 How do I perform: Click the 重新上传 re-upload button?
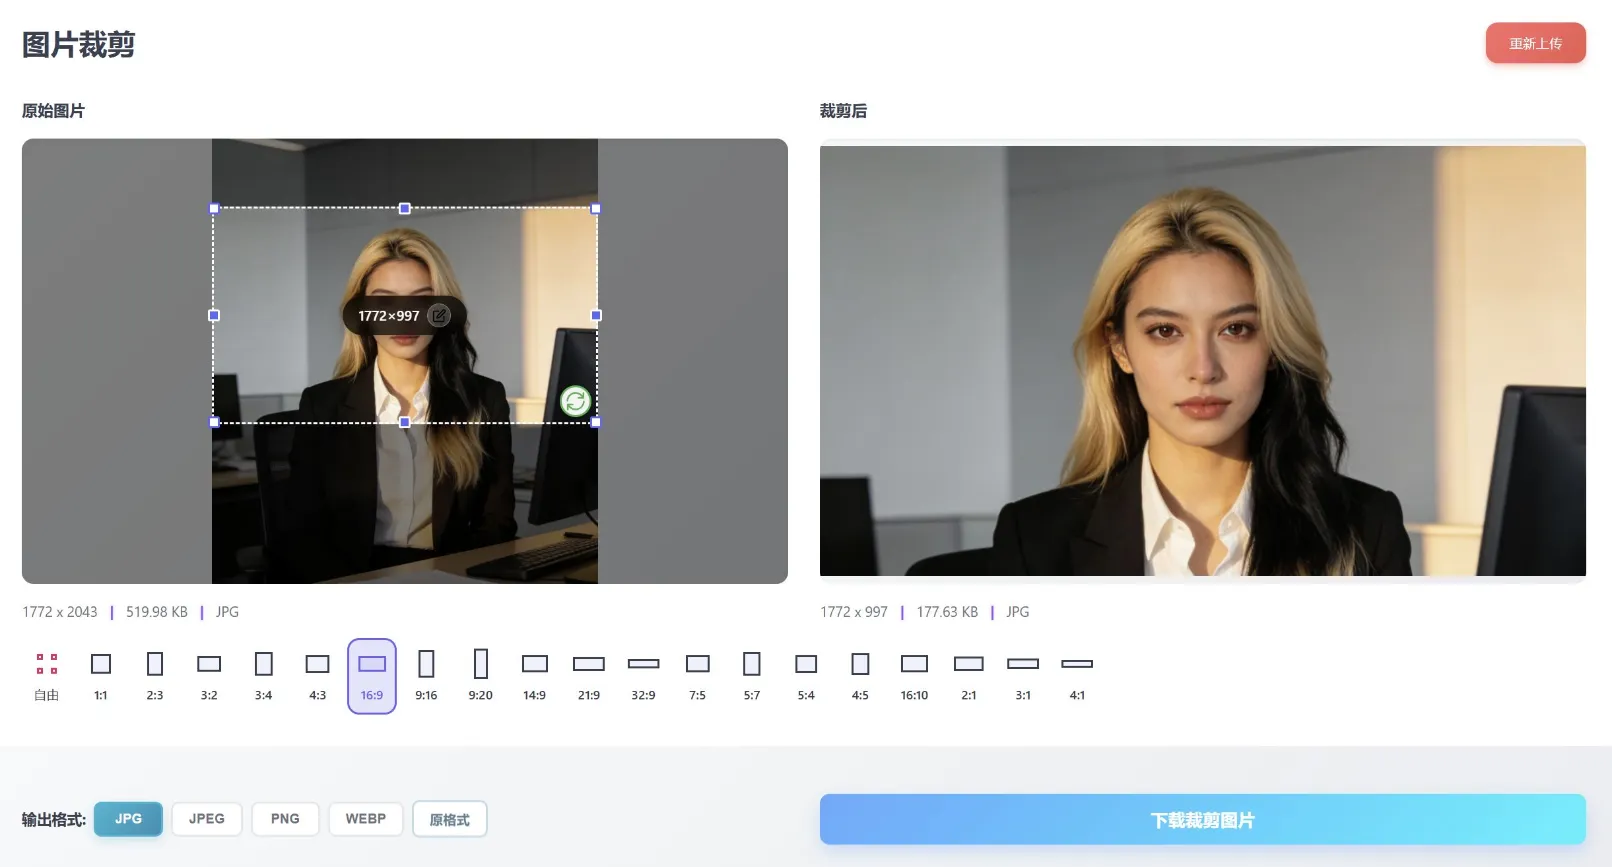click(x=1536, y=43)
